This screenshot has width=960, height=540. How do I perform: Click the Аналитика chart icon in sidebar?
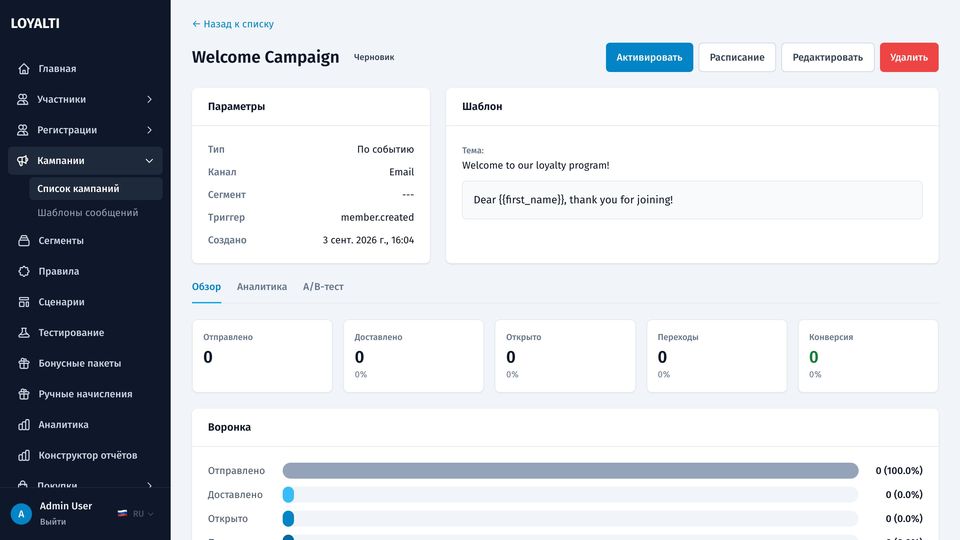click(24, 424)
